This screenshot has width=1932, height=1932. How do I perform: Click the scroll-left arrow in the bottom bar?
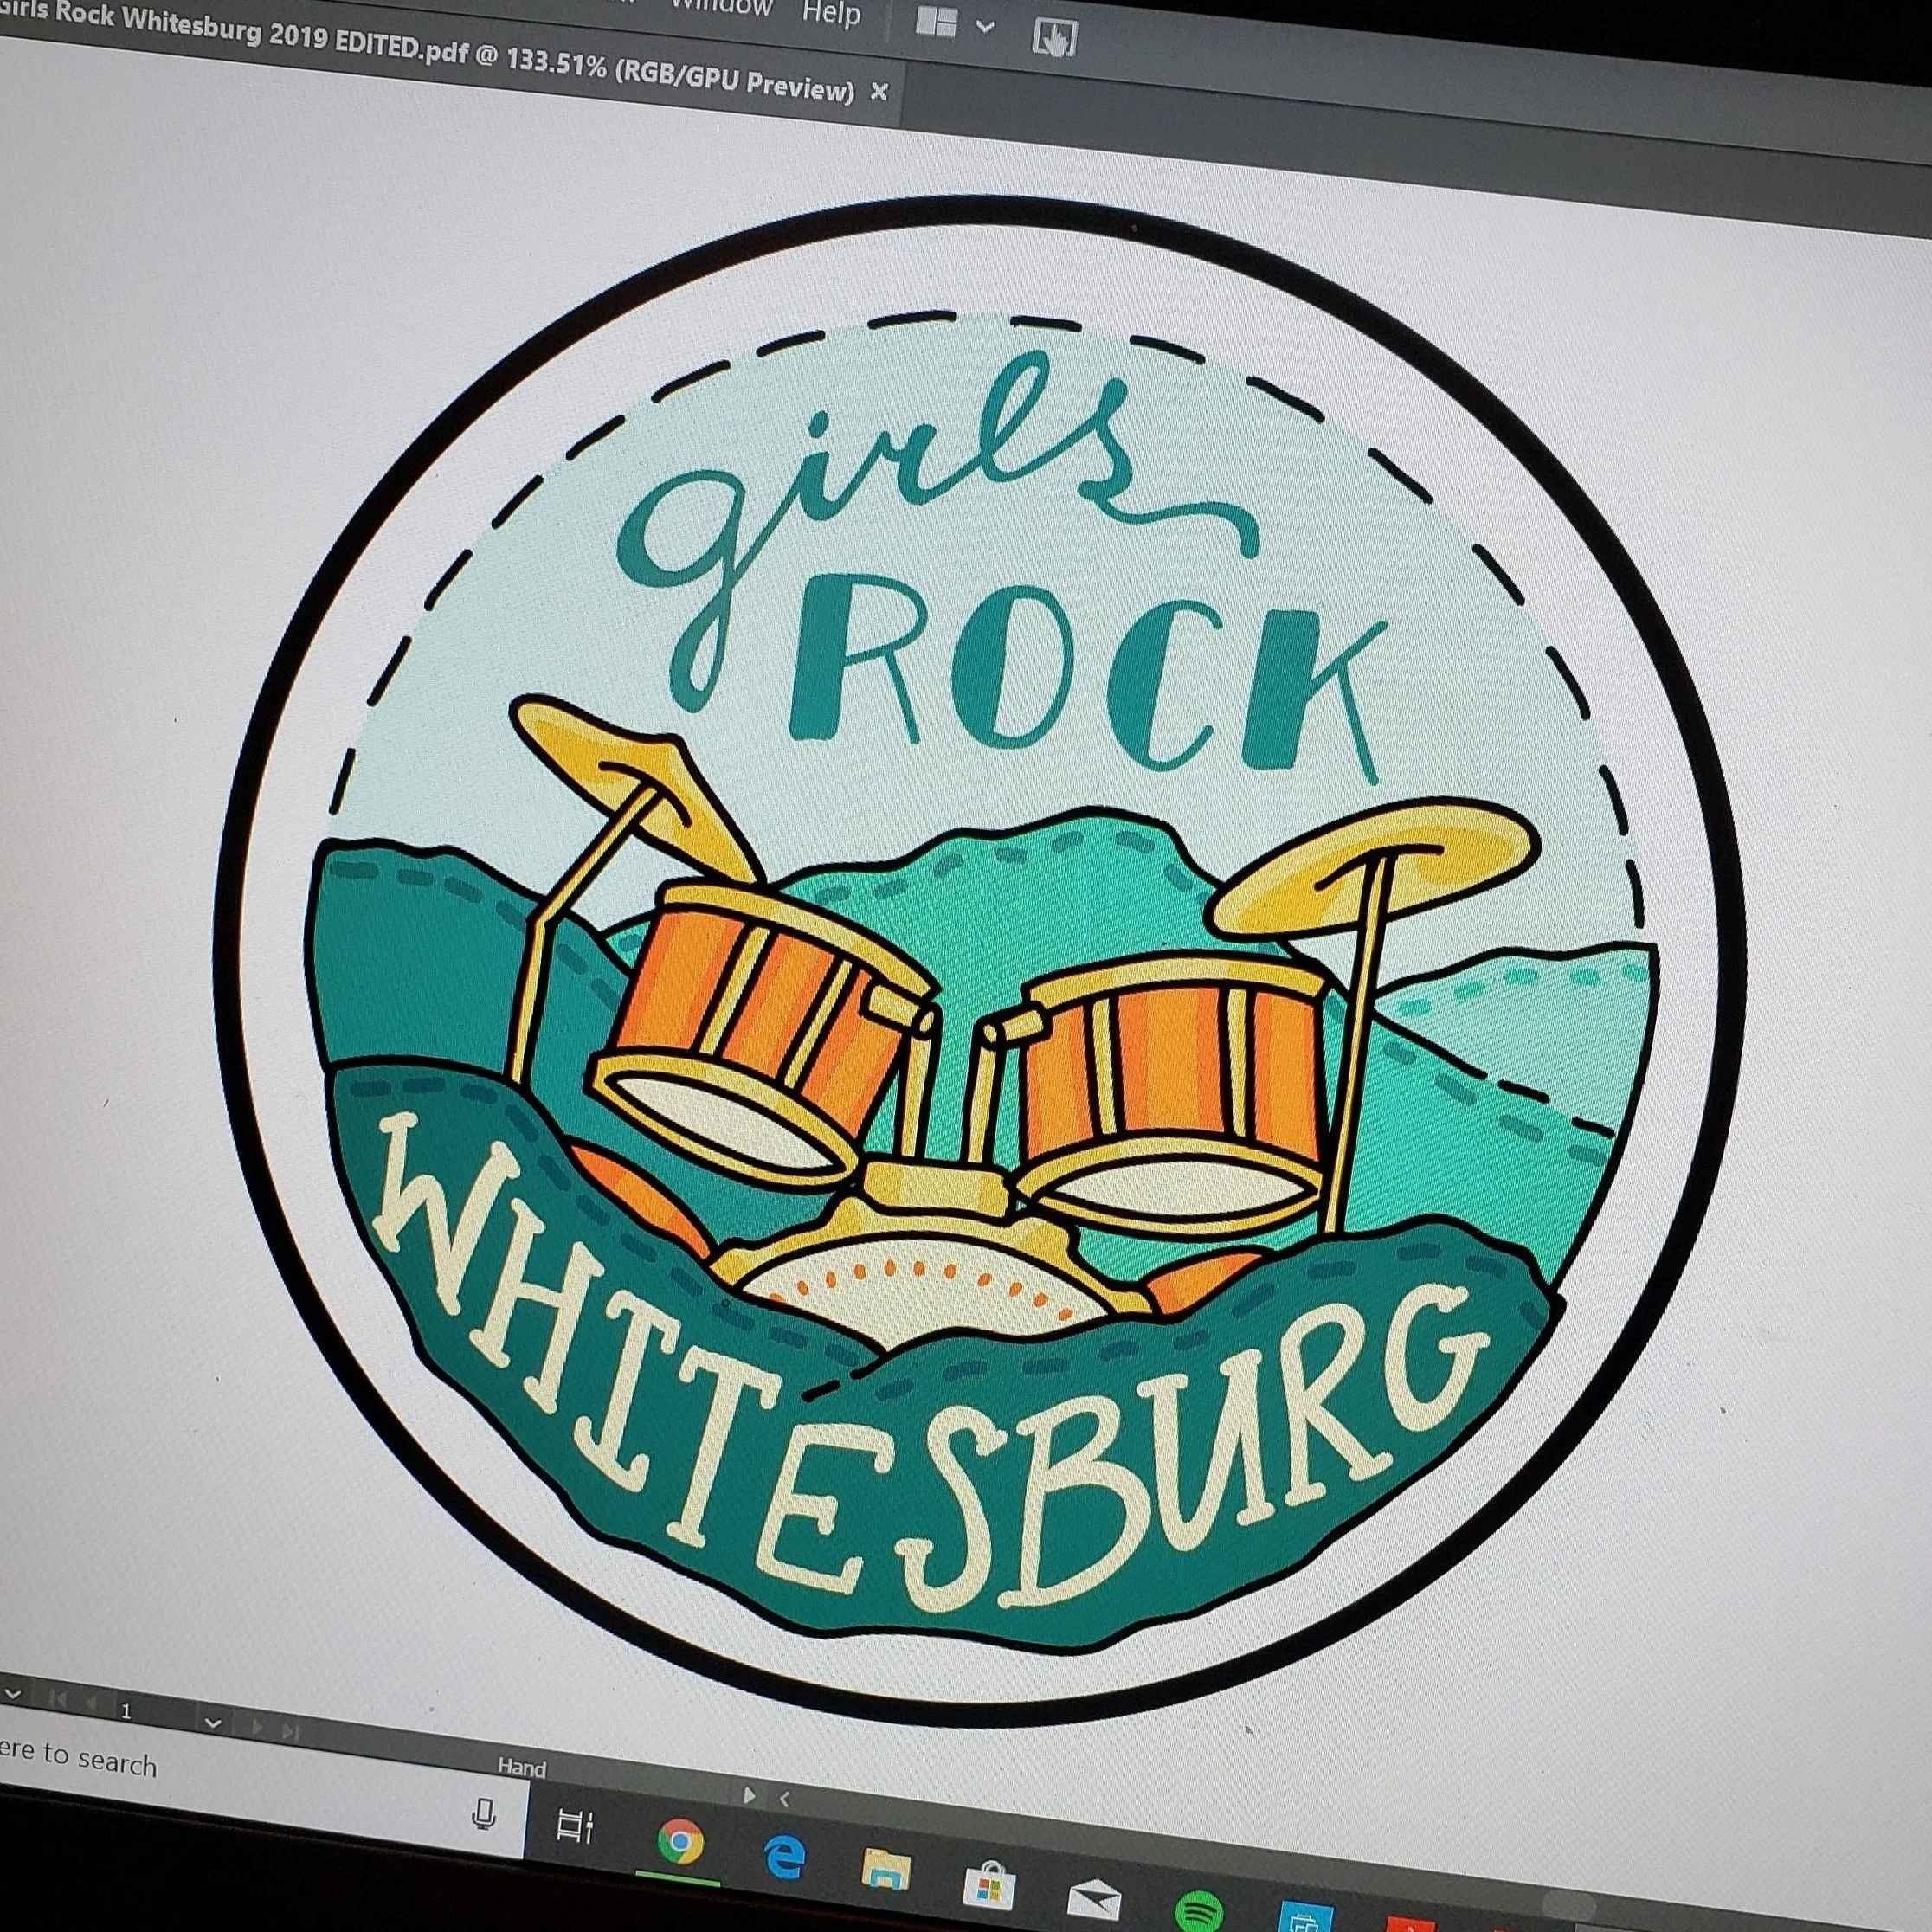pos(784,1799)
